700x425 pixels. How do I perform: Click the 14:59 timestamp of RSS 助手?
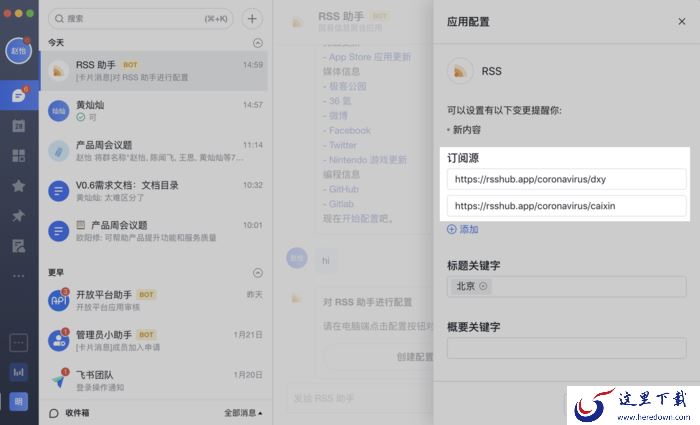(x=253, y=65)
